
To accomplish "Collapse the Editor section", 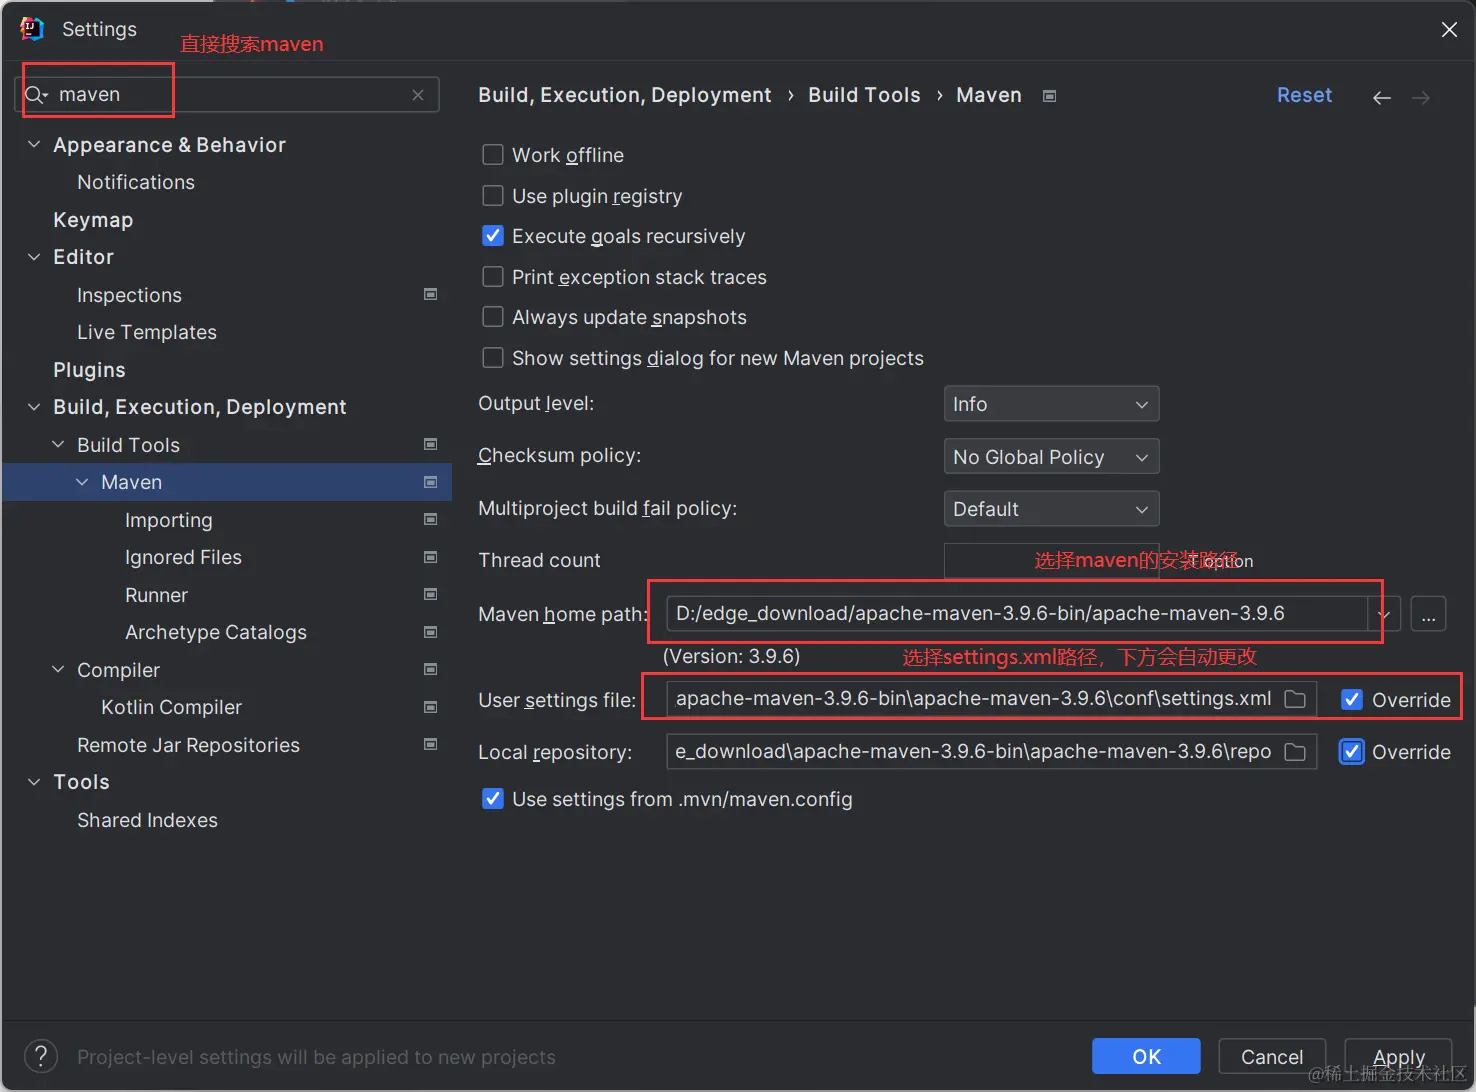I will click(x=34, y=257).
